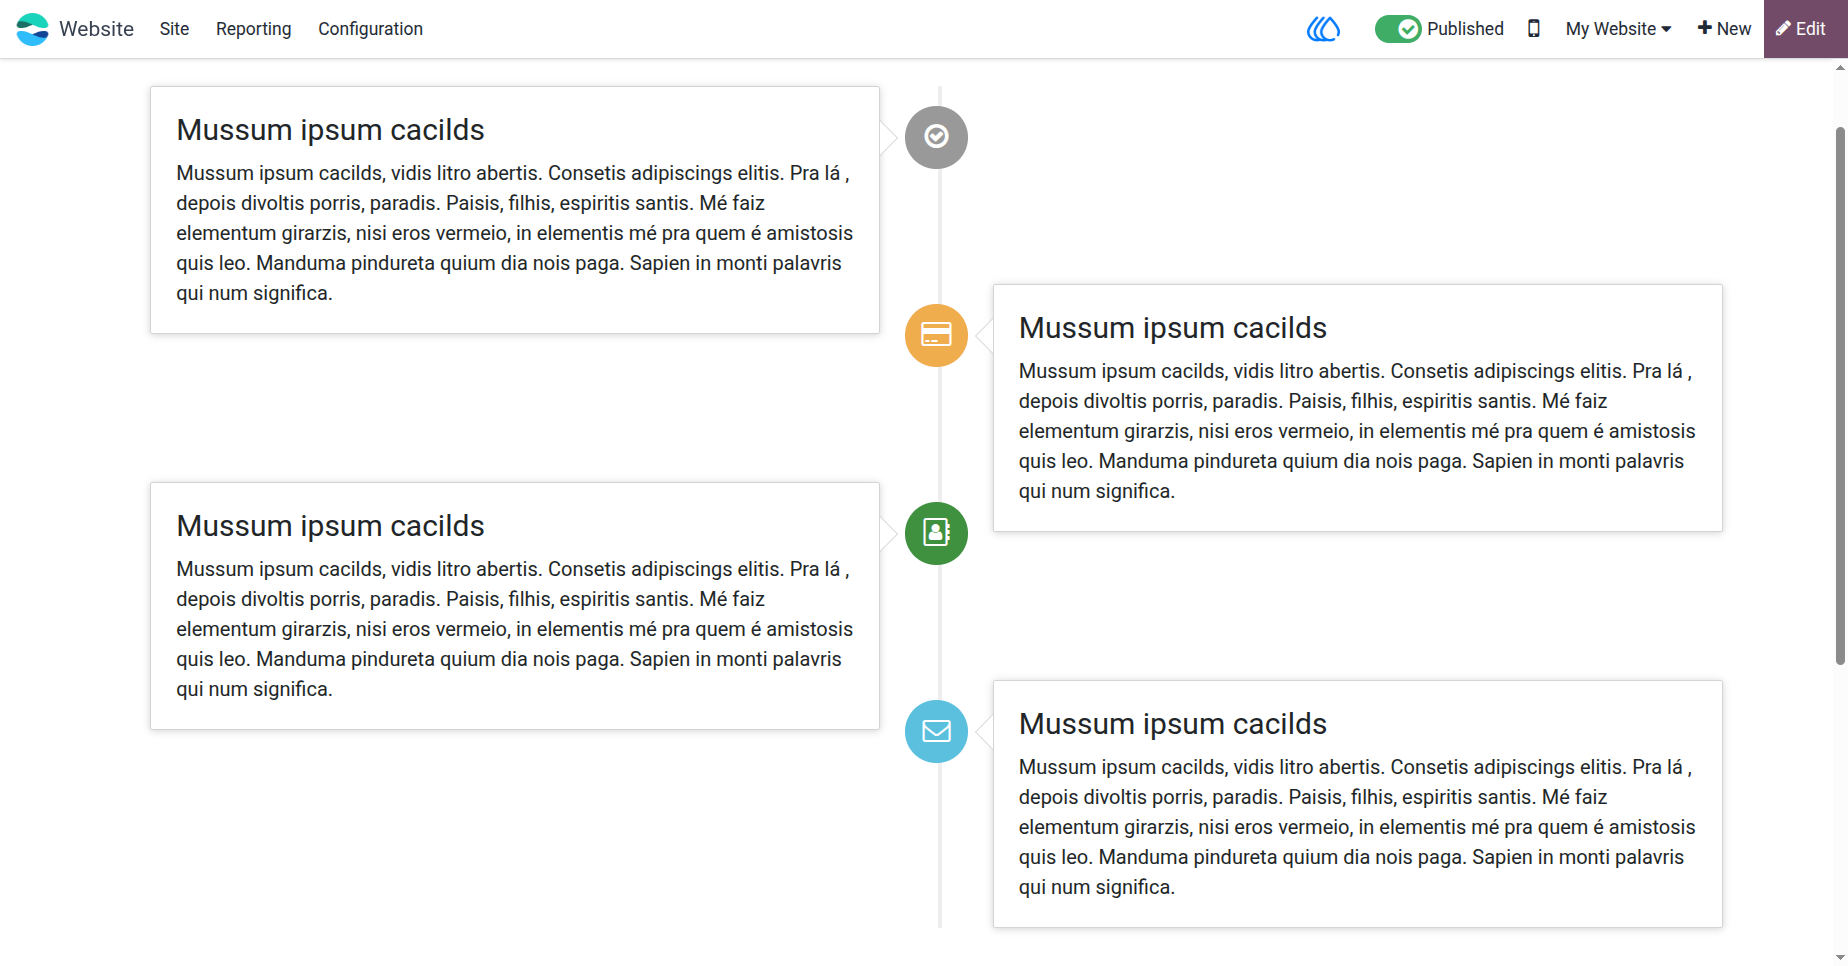
Task: Click the Published label text
Action: pyautogui.click(x=1465, y=29)
